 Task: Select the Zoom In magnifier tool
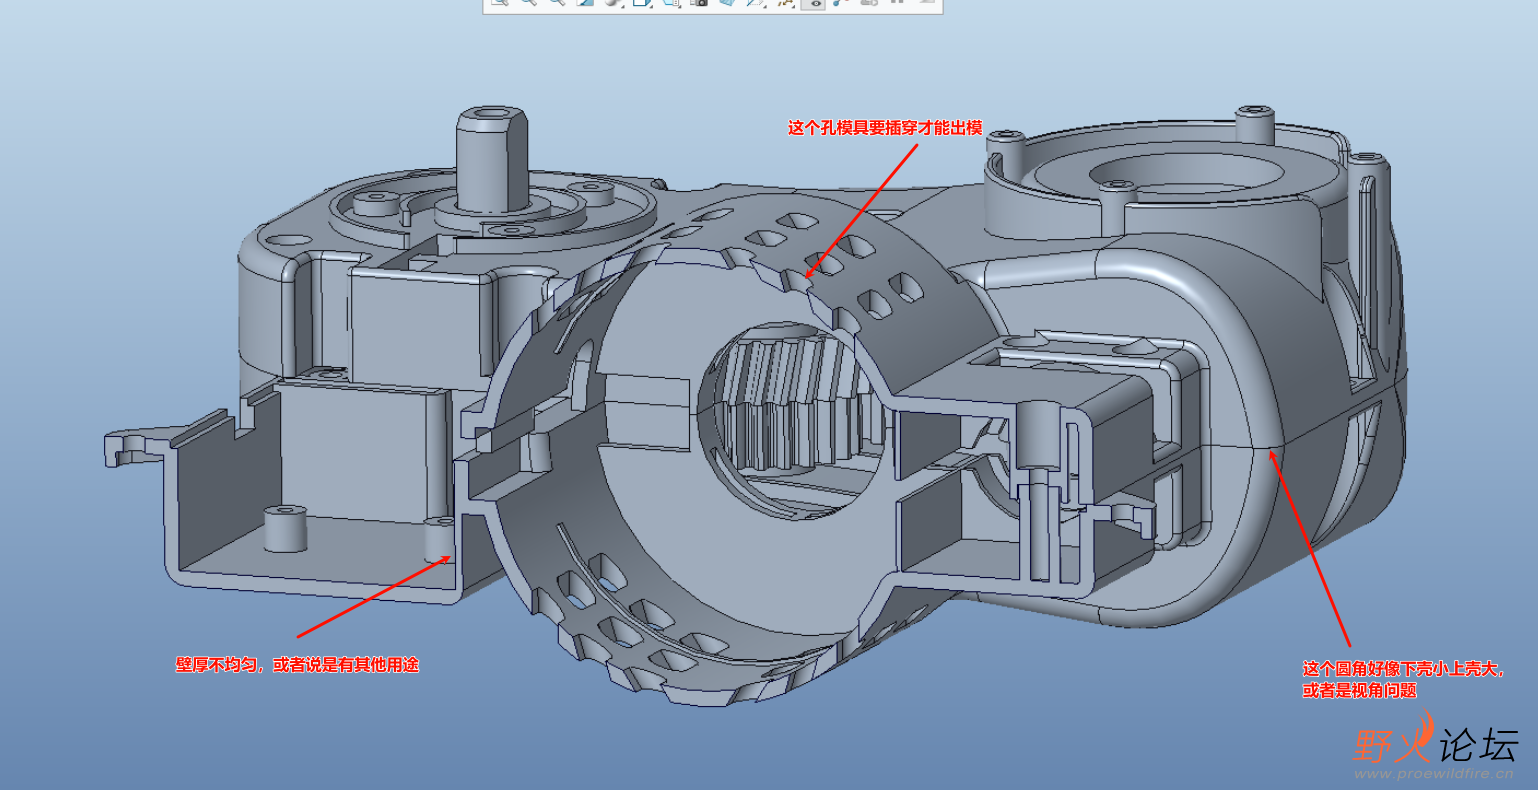[527, 6]
